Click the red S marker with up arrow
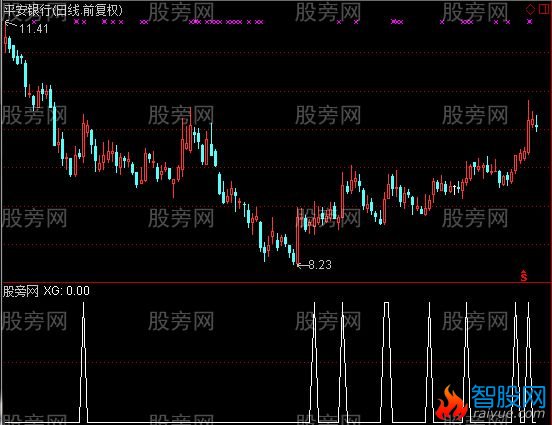The width and height of the screenshot is (552, 425). (x=524, y=276)
